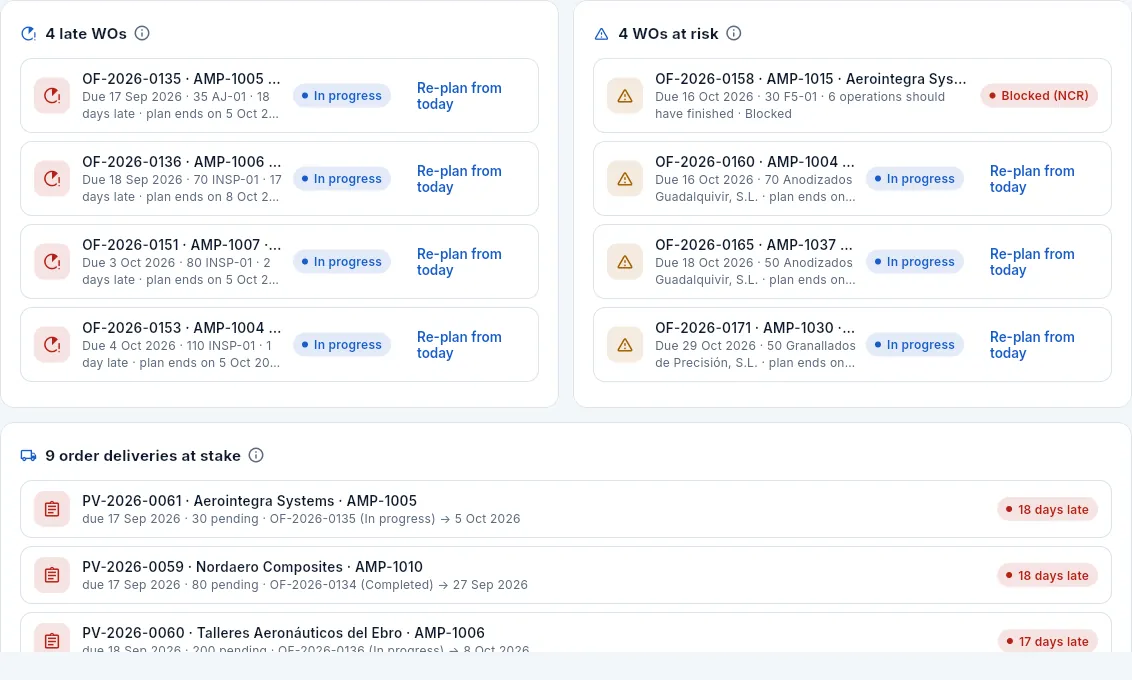The height and width of the screenshot is (680, 1132).
Task: Click 'In progress' status of OF-2026-0135
Action: pos(341,96)
